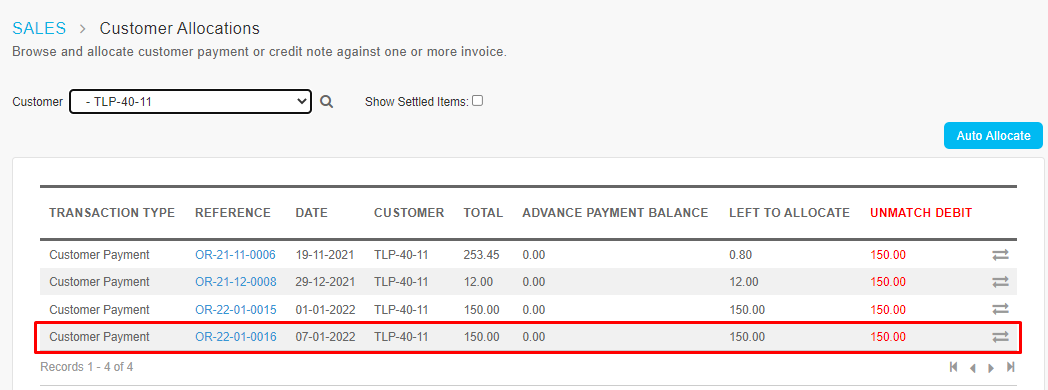The image size is (1048, 390).
Task: Click allocate arrows icon for OR-22-01-0016
Action: tap(1000, 337)
